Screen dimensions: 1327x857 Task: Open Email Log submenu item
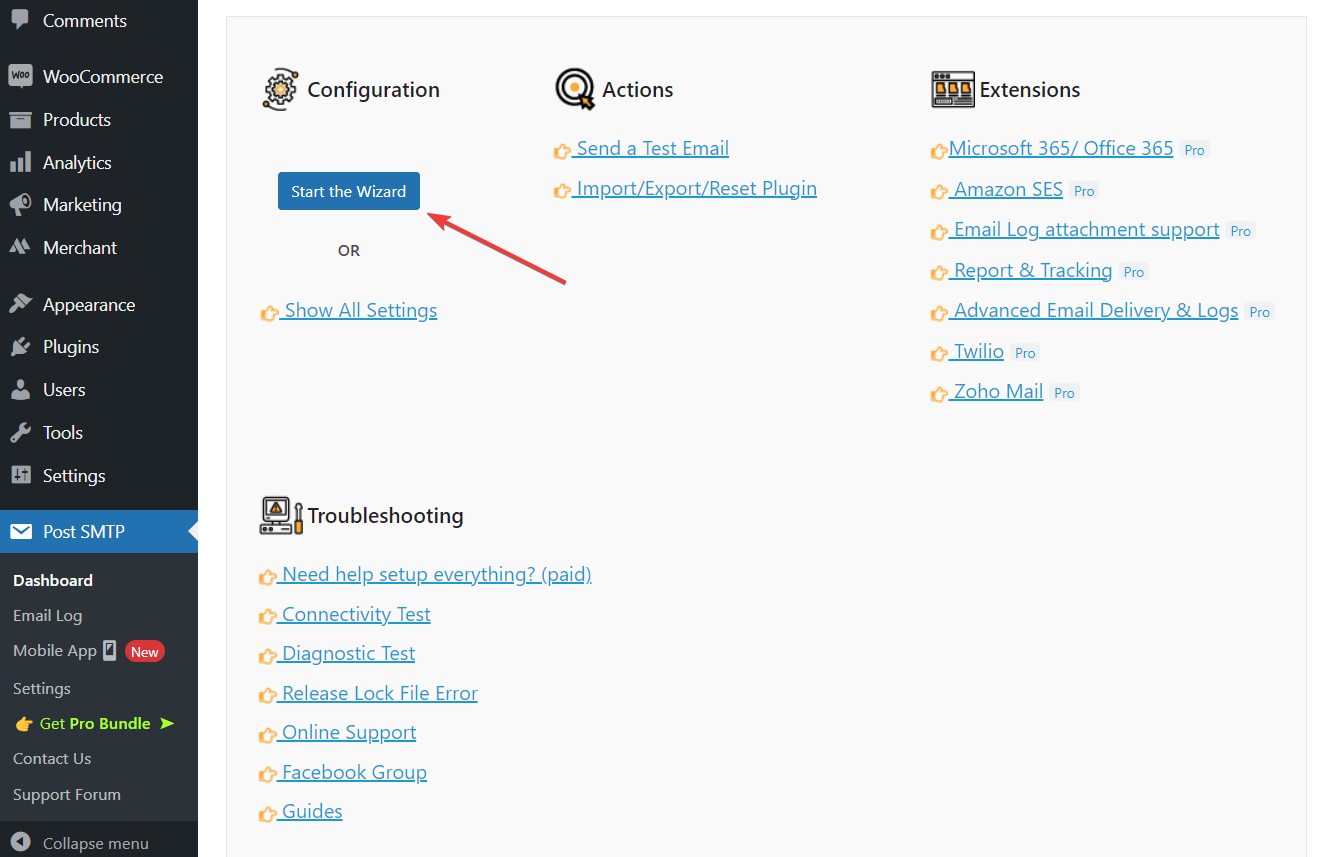[48, 616]
